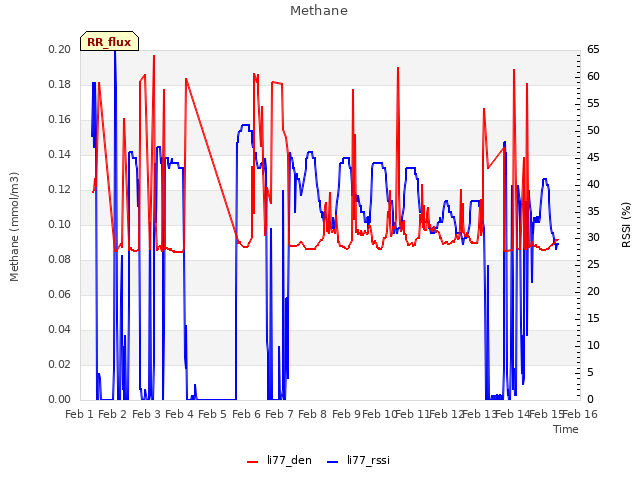Click the 30 right axis value
The height and width of the screenshot is (480, 640).
click(593, 238)
